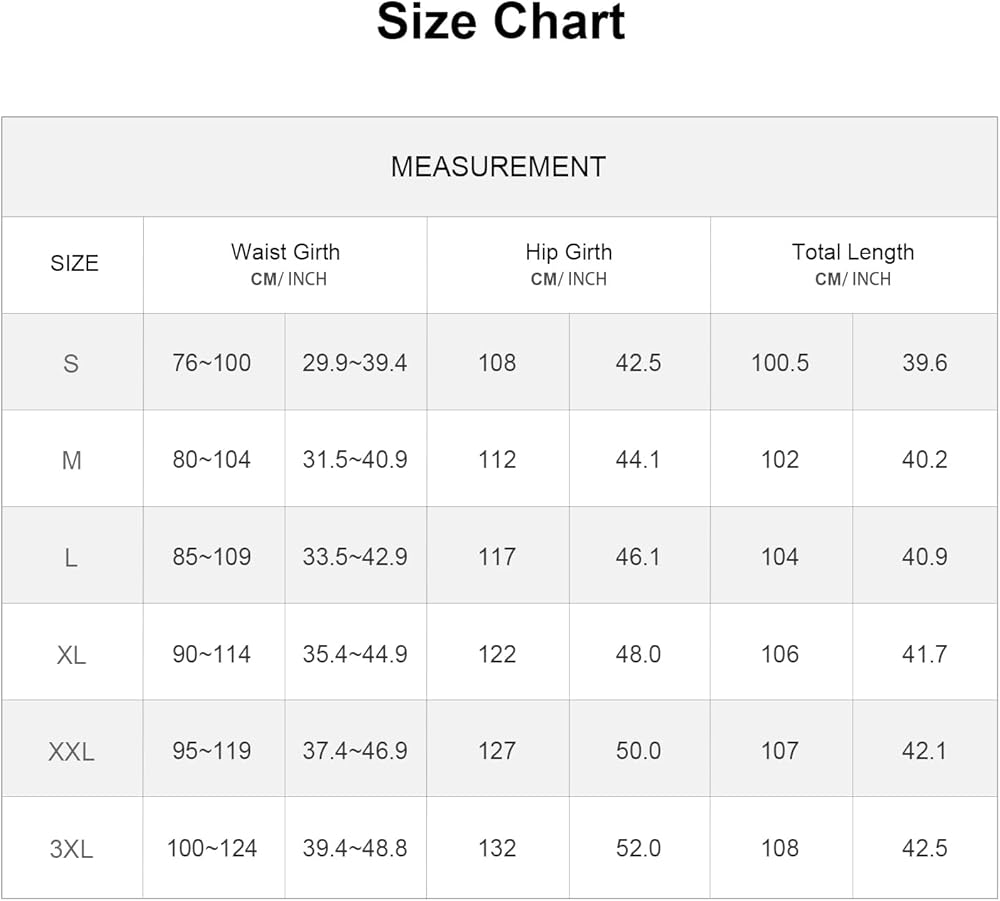Click the 76~100 waist cell
Viewport: 1000px width, 901px height.
[x=212, y=362]
